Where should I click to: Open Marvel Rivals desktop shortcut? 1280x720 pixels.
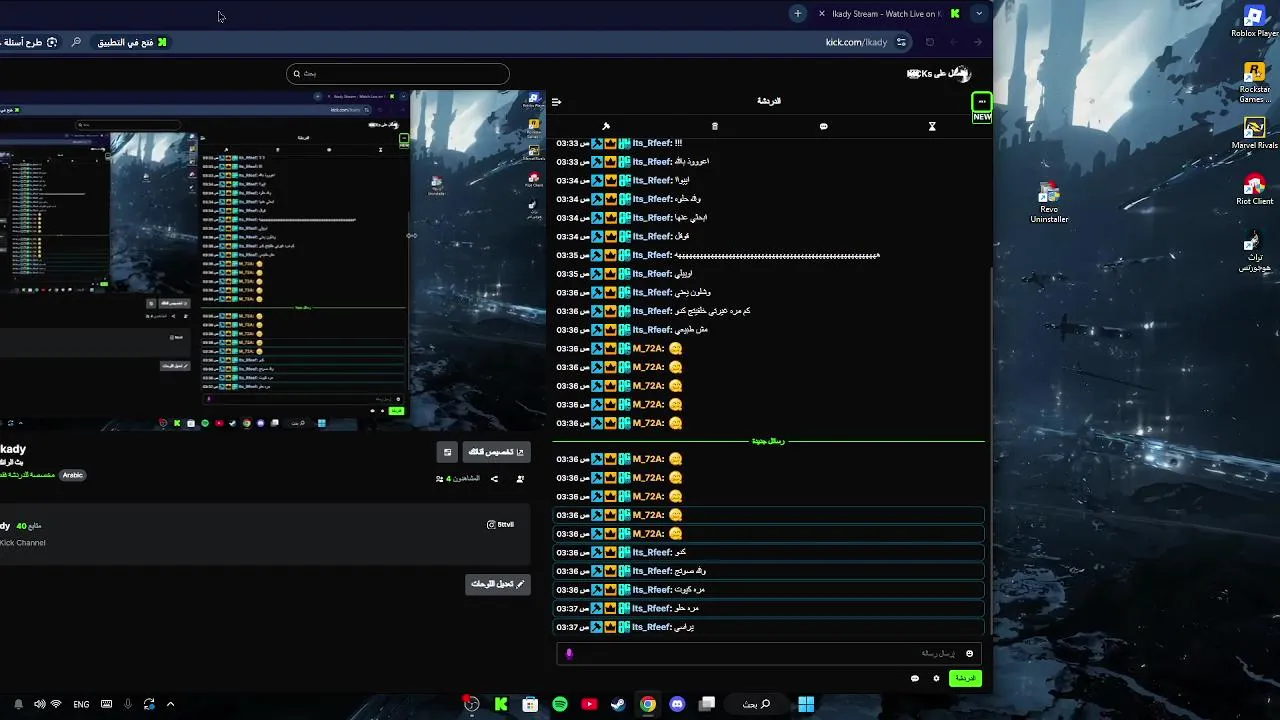[1254, 134]
